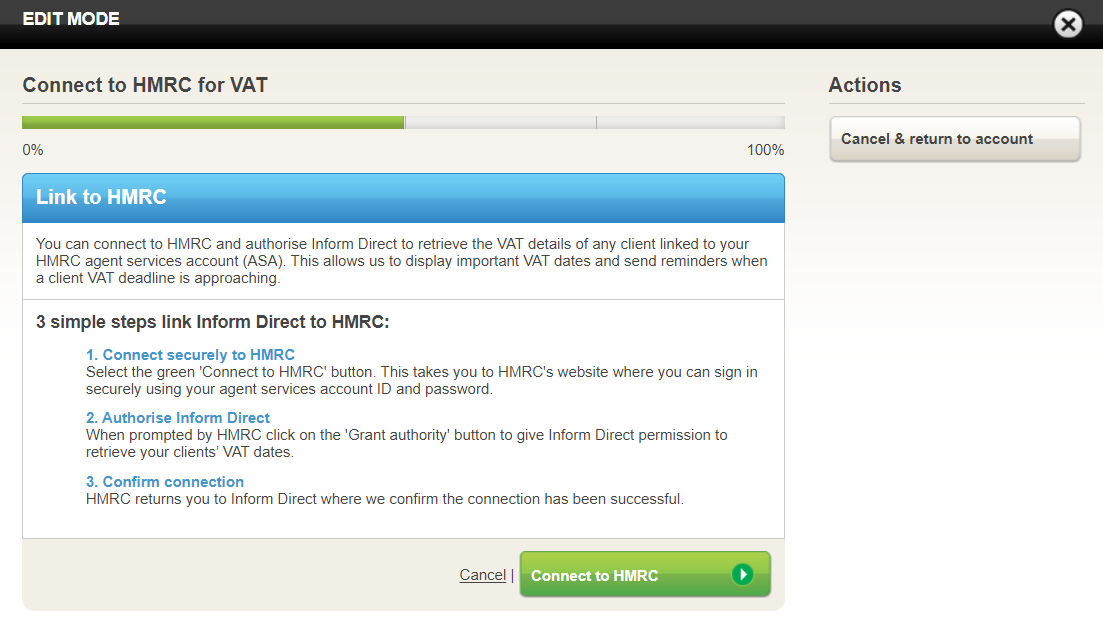
Task: Click the white arrow icon on Connect button
Action: tap(742, 574)
